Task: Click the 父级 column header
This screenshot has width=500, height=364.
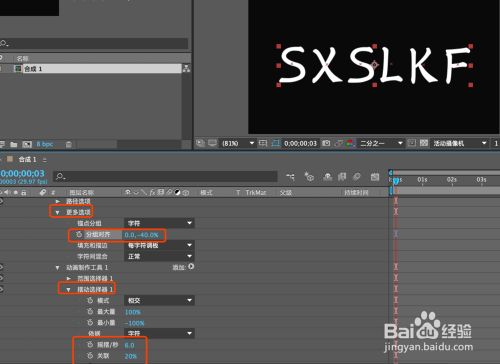Action: point(286,193)
